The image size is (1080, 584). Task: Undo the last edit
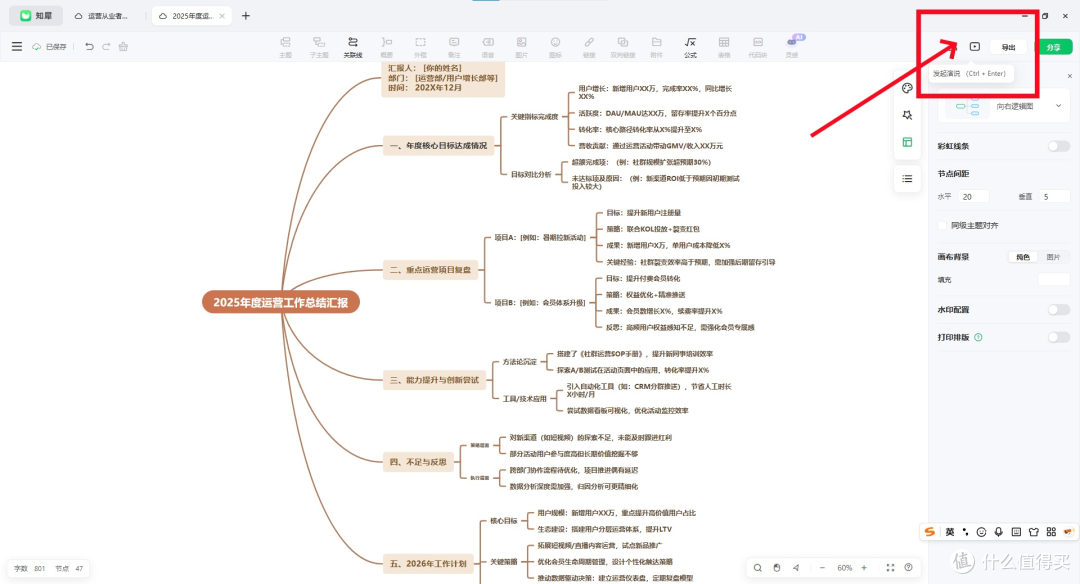coord(89,46)
